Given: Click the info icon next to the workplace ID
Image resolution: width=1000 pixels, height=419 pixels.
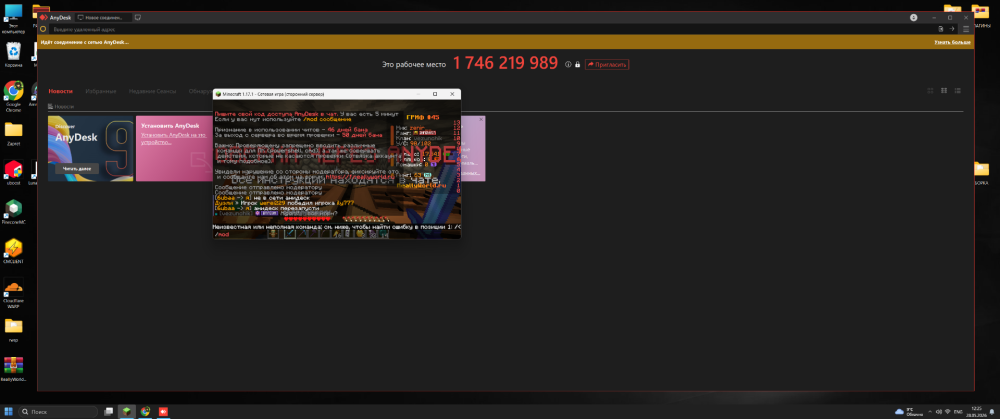Looking at the screenshot, I should tap(568, 64).
